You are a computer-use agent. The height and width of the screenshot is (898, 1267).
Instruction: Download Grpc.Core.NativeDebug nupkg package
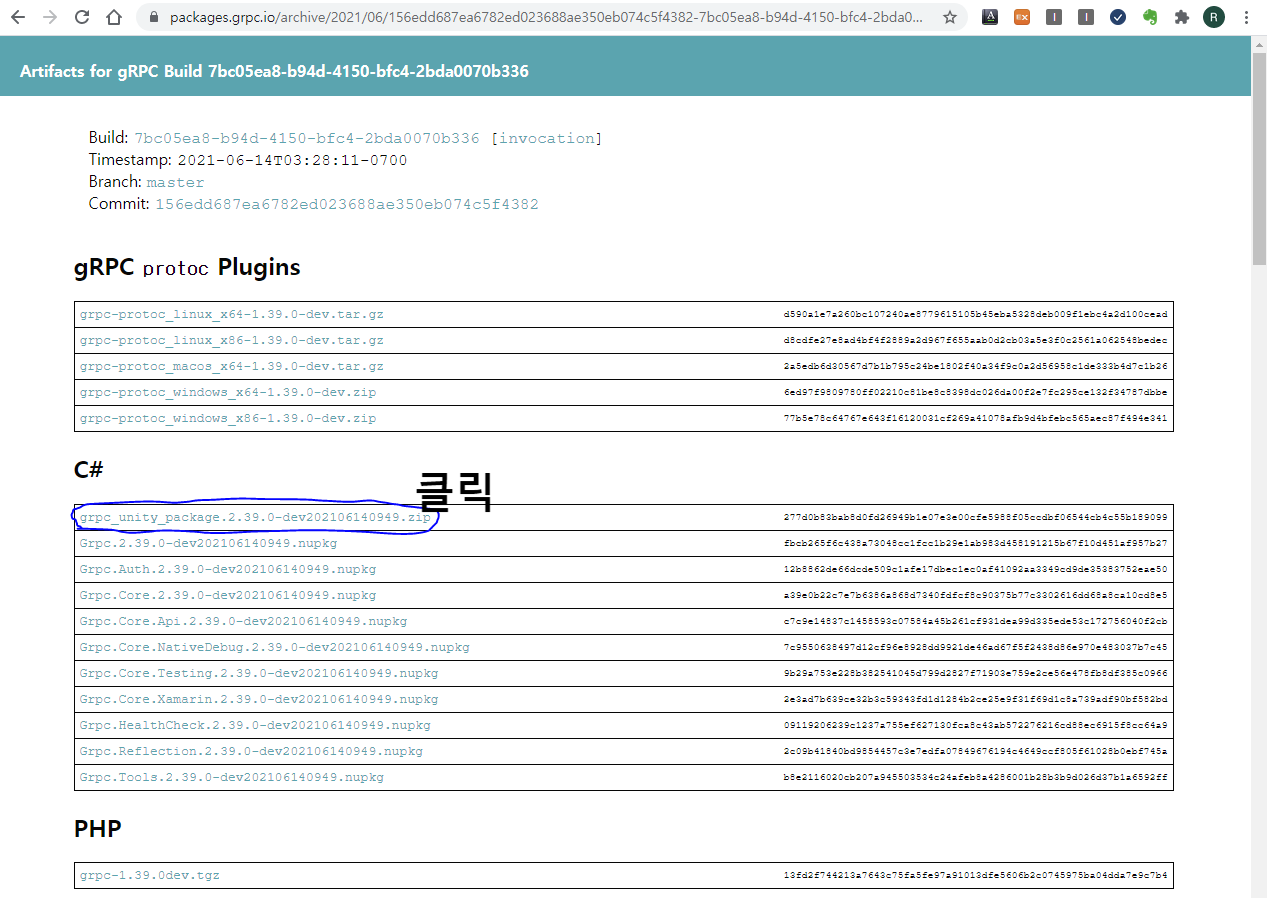[275, 647]
